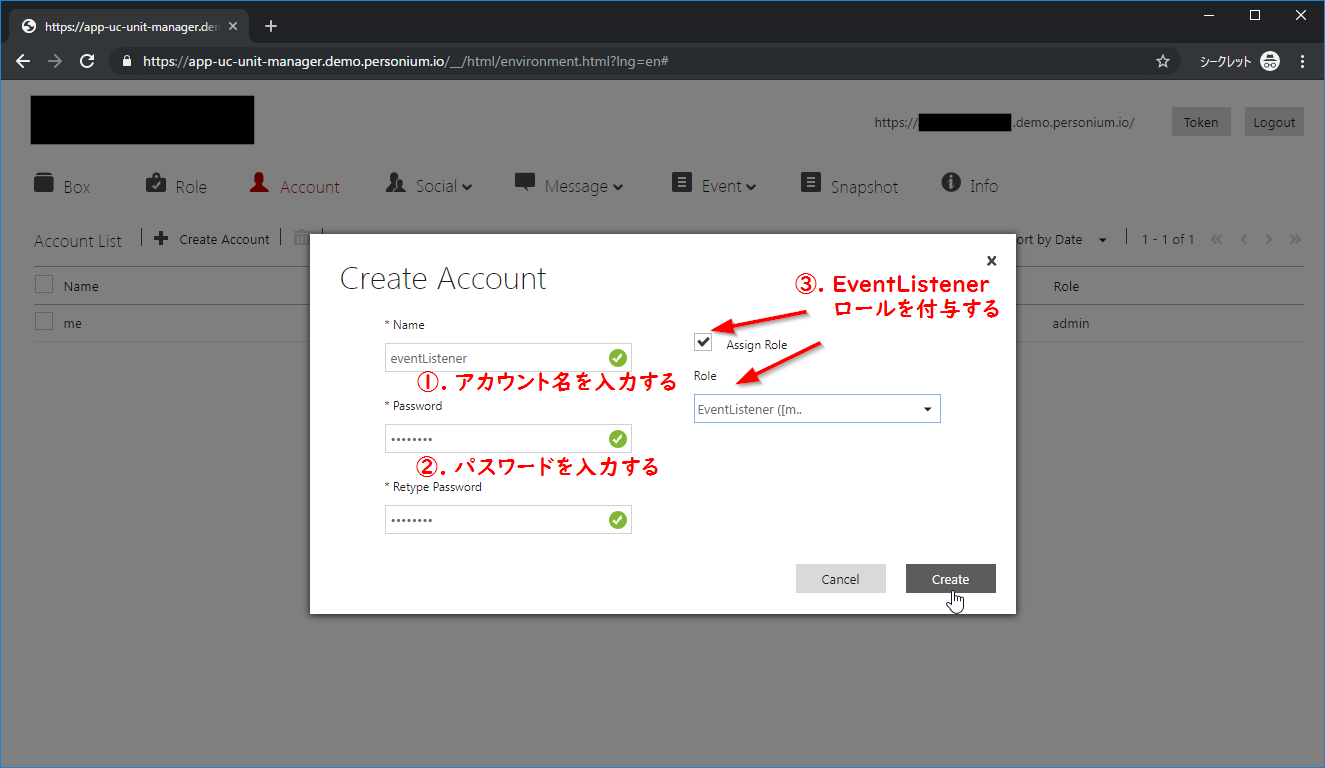The image size is (1325, 768).
Task: Uncheck the Assign Role checkbox
Action: point(704,341)
